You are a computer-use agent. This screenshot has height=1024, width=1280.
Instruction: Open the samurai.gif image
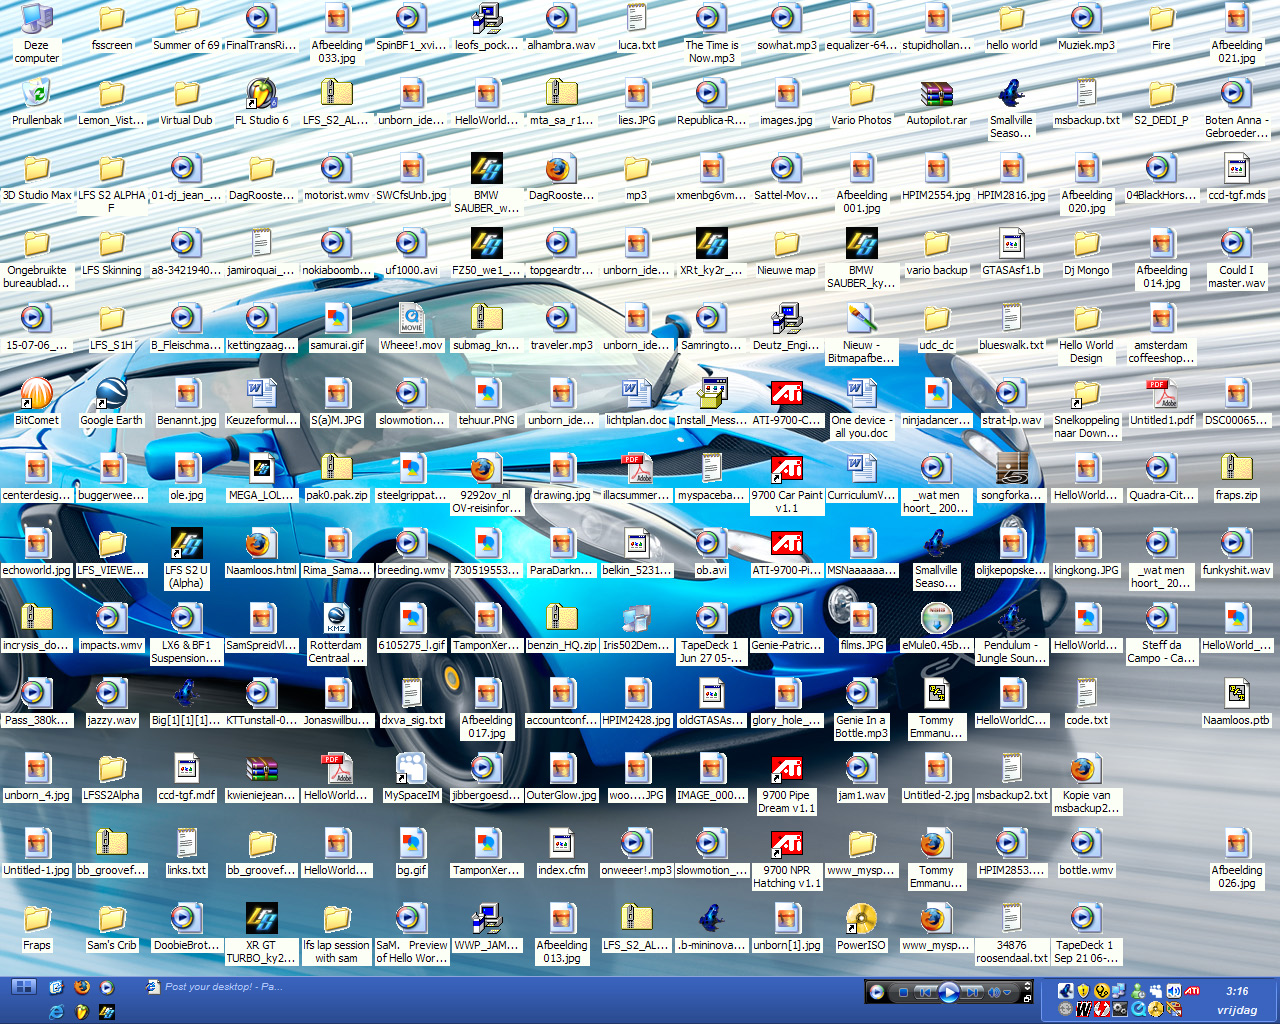pos(336,327)
